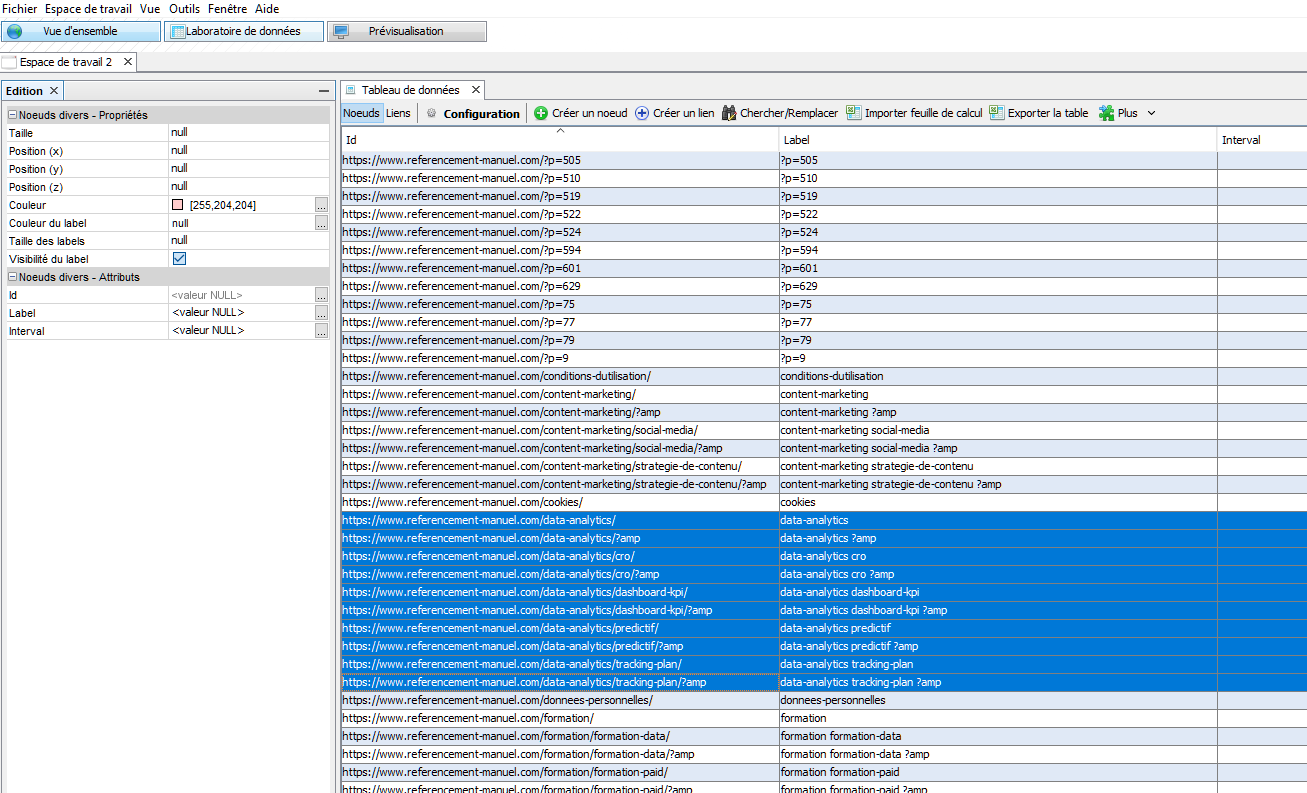Click the blue Créer un lien plus icon

tap(642, 113)
